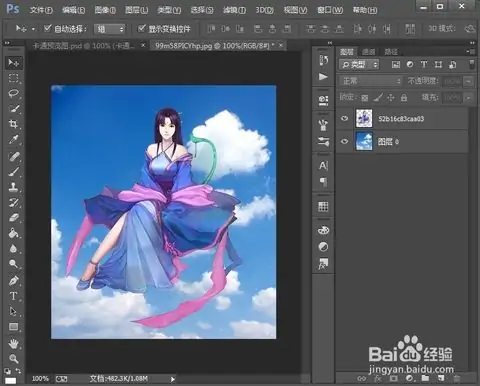Open the tool preset picker arrow

33,29
